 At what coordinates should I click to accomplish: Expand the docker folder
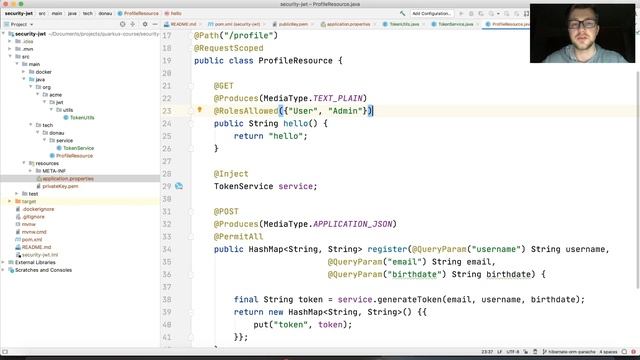click(24, 72)
